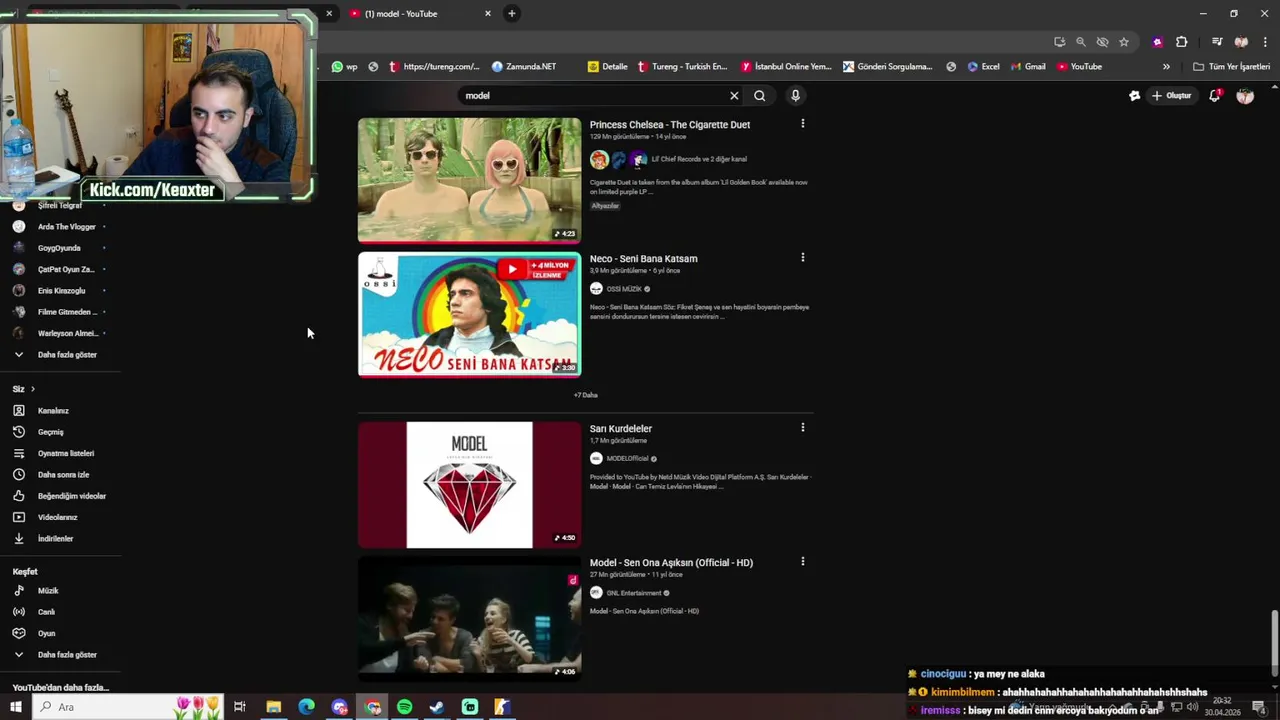Open the Detaile bookmark
This screenshot has height=720, width=1280.
coord(608,67)
